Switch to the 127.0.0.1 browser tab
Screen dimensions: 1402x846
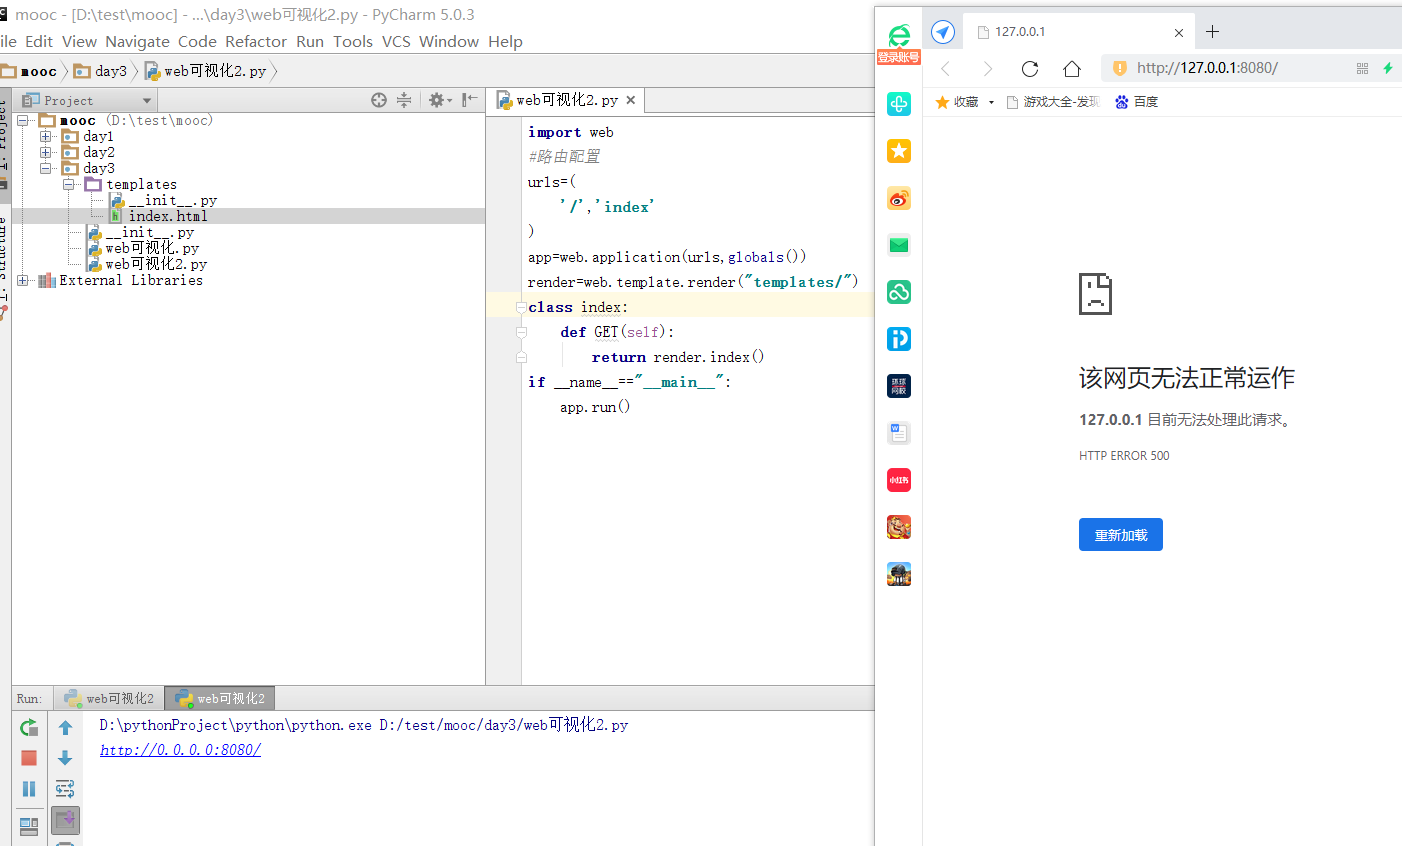pyautogui.click(x=1080, y=32)
